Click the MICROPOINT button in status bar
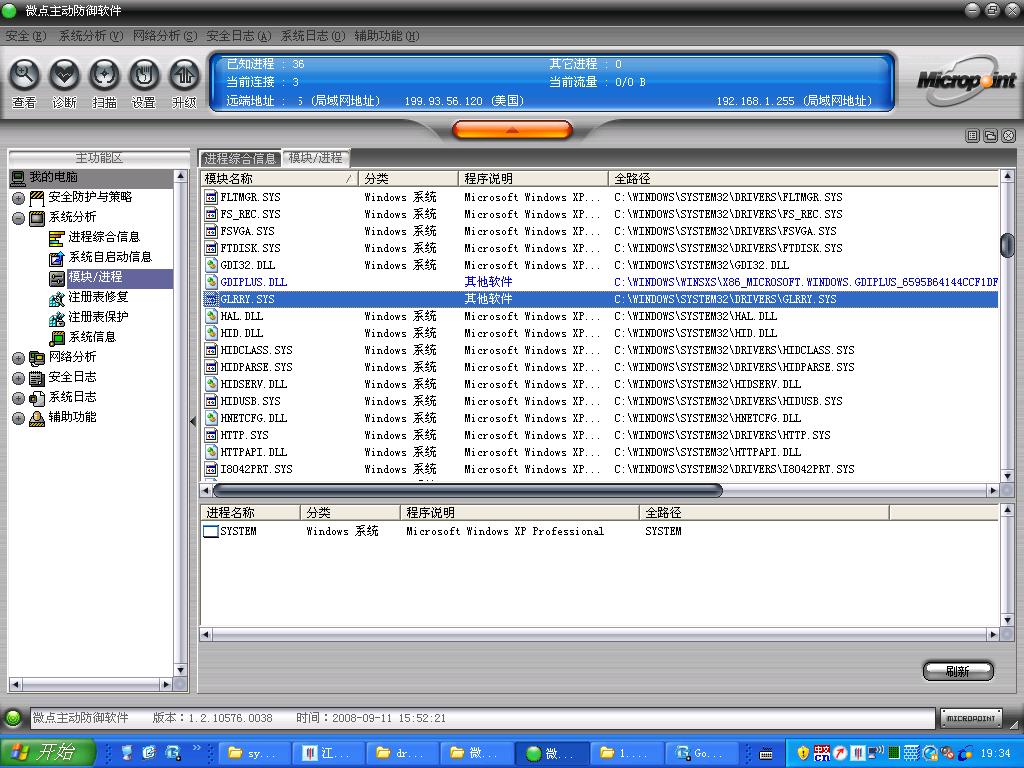Screen dimensions: 1024x768 (x=971, y=718)
